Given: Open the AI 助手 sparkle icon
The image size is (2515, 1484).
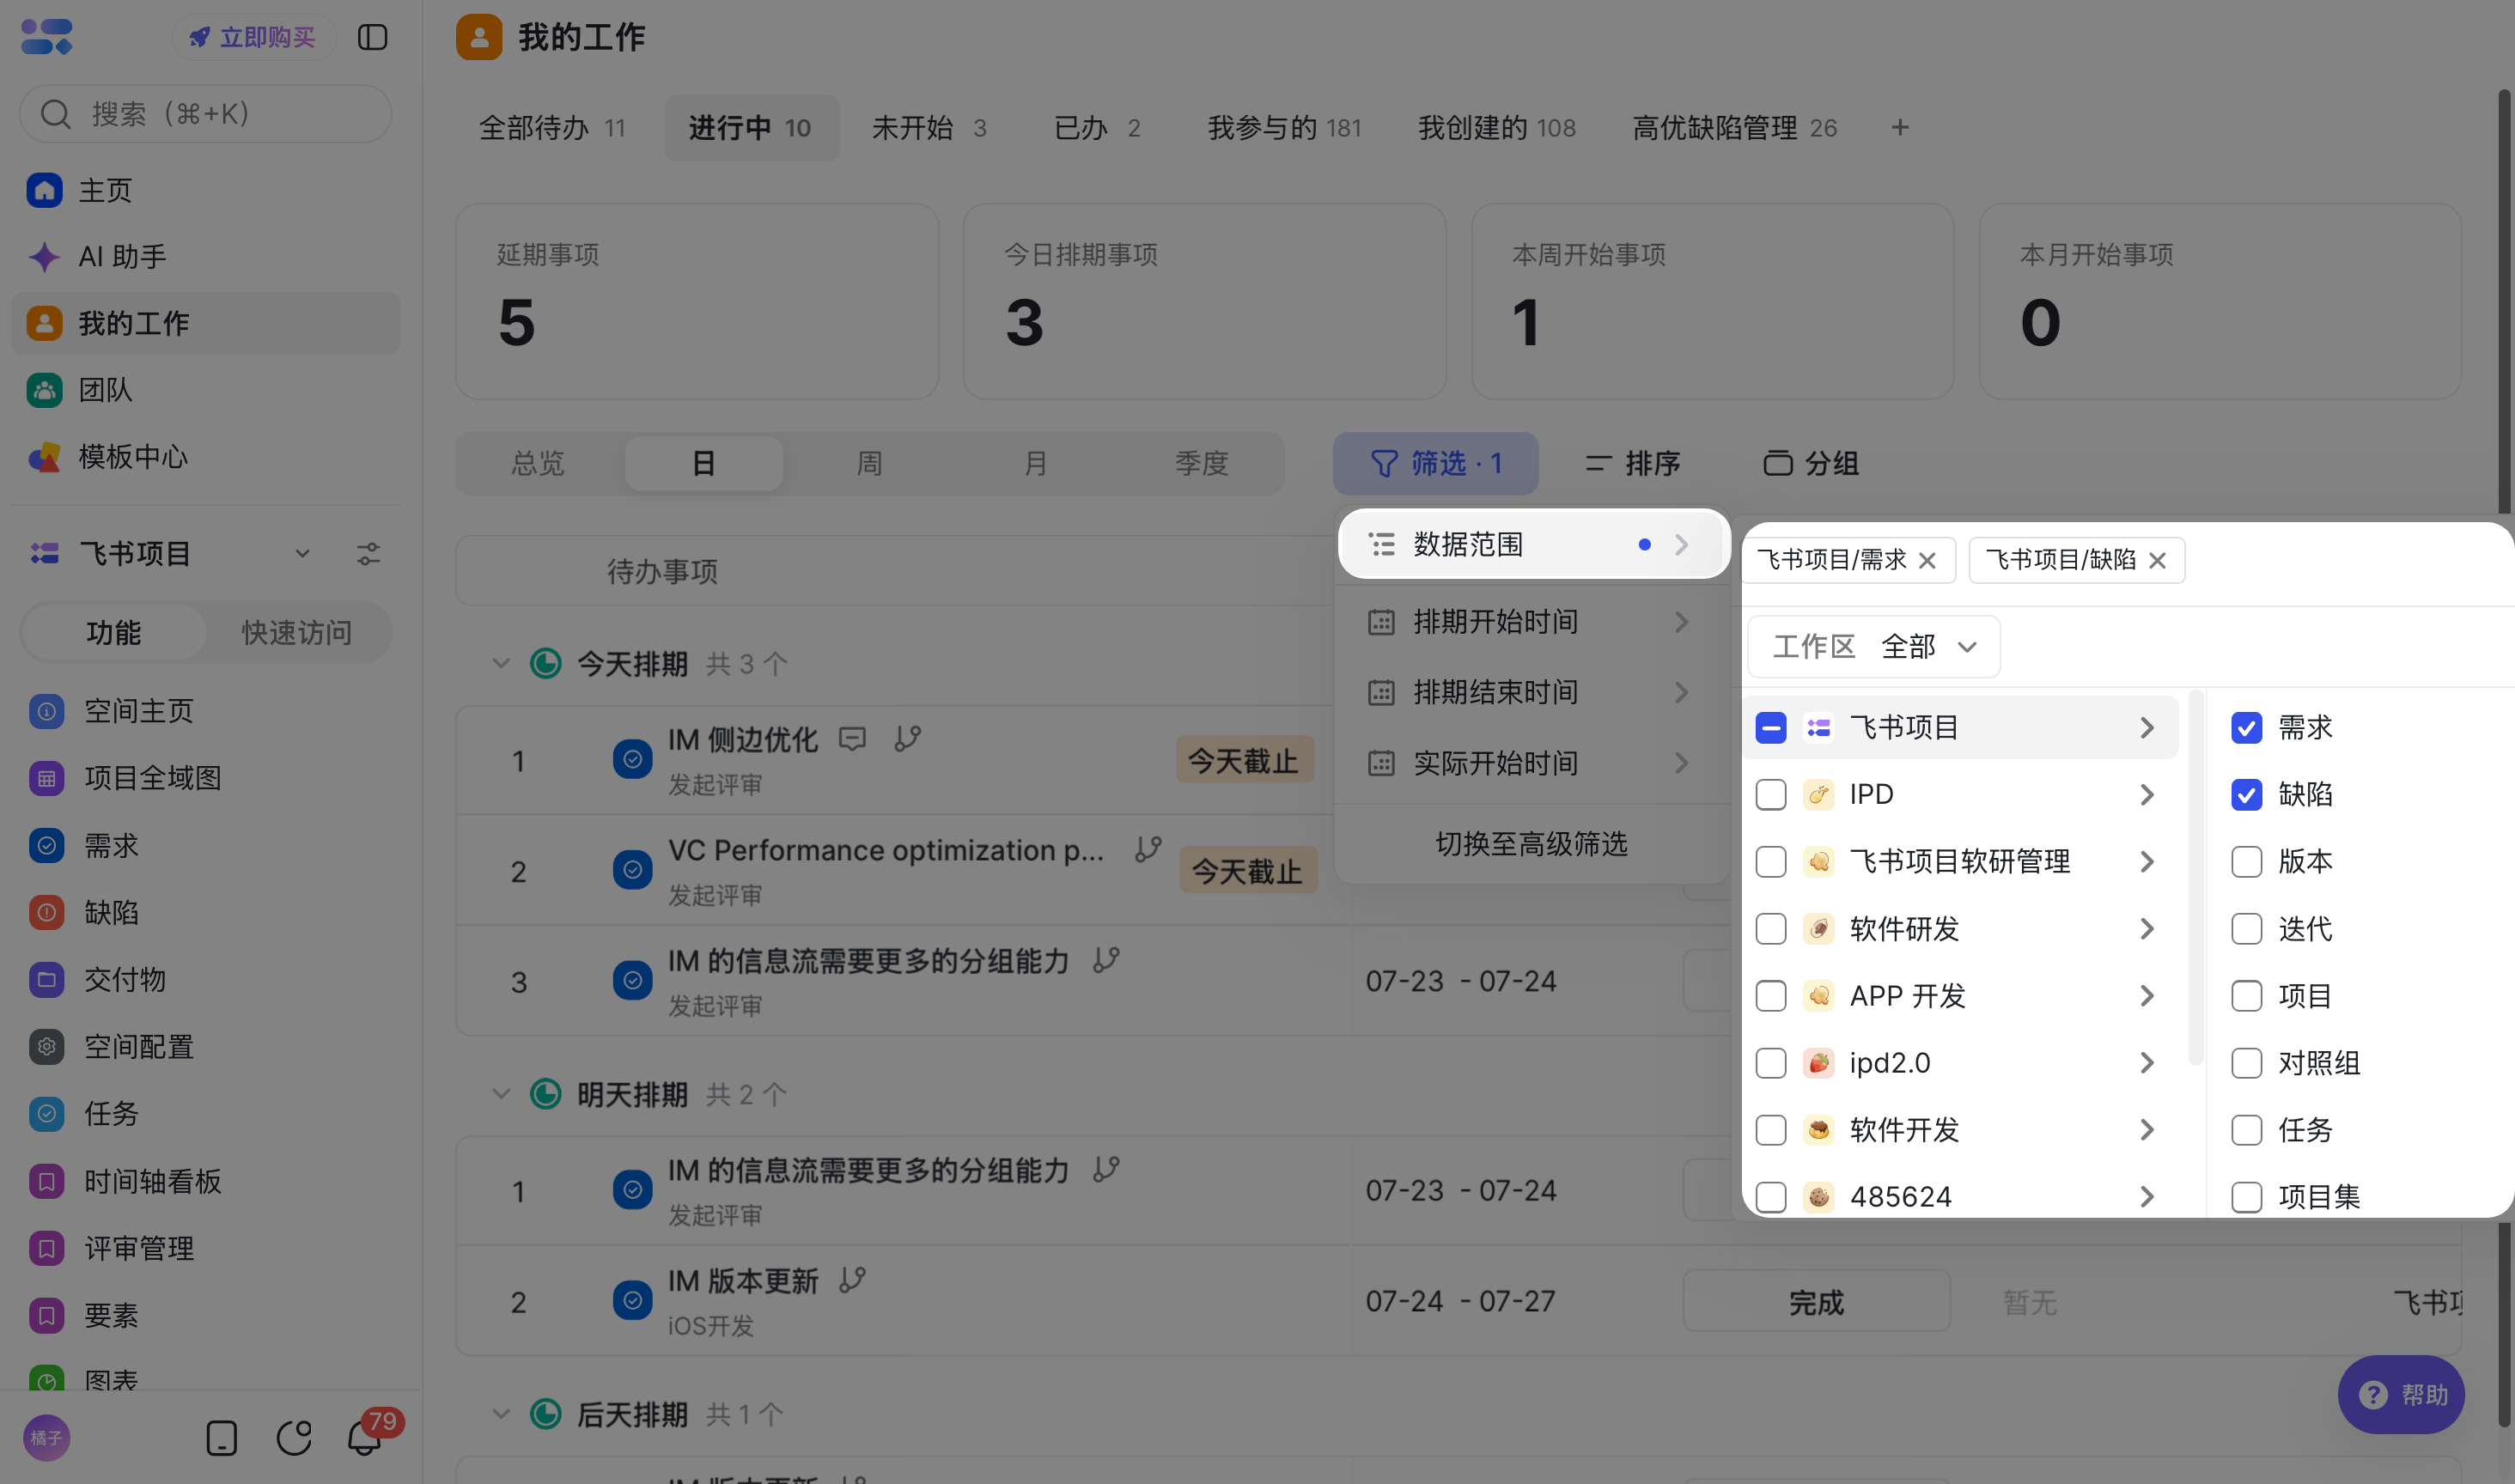Looking at the screenshot, I should (44, 257).
